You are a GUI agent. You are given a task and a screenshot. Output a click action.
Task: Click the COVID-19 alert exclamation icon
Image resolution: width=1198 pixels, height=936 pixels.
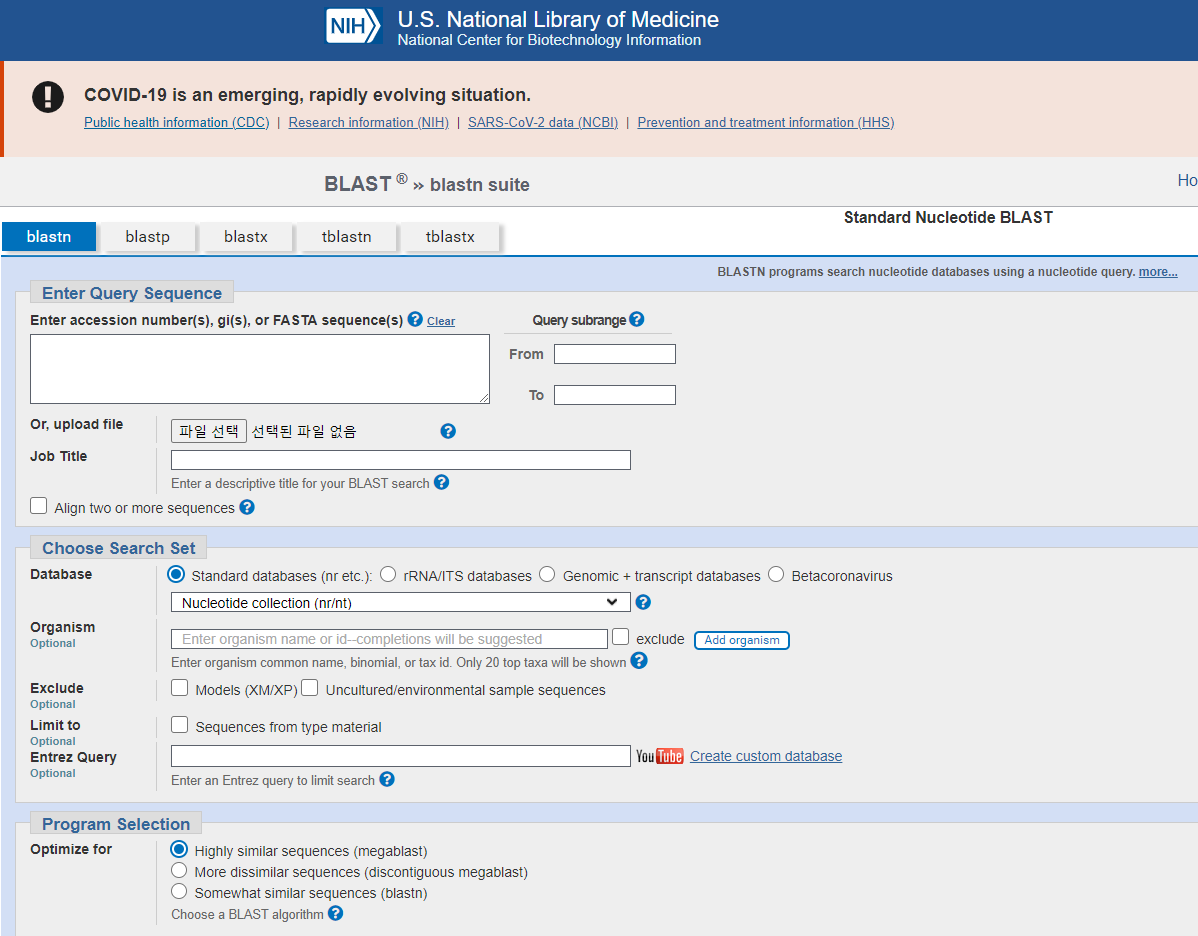(48, 97)
